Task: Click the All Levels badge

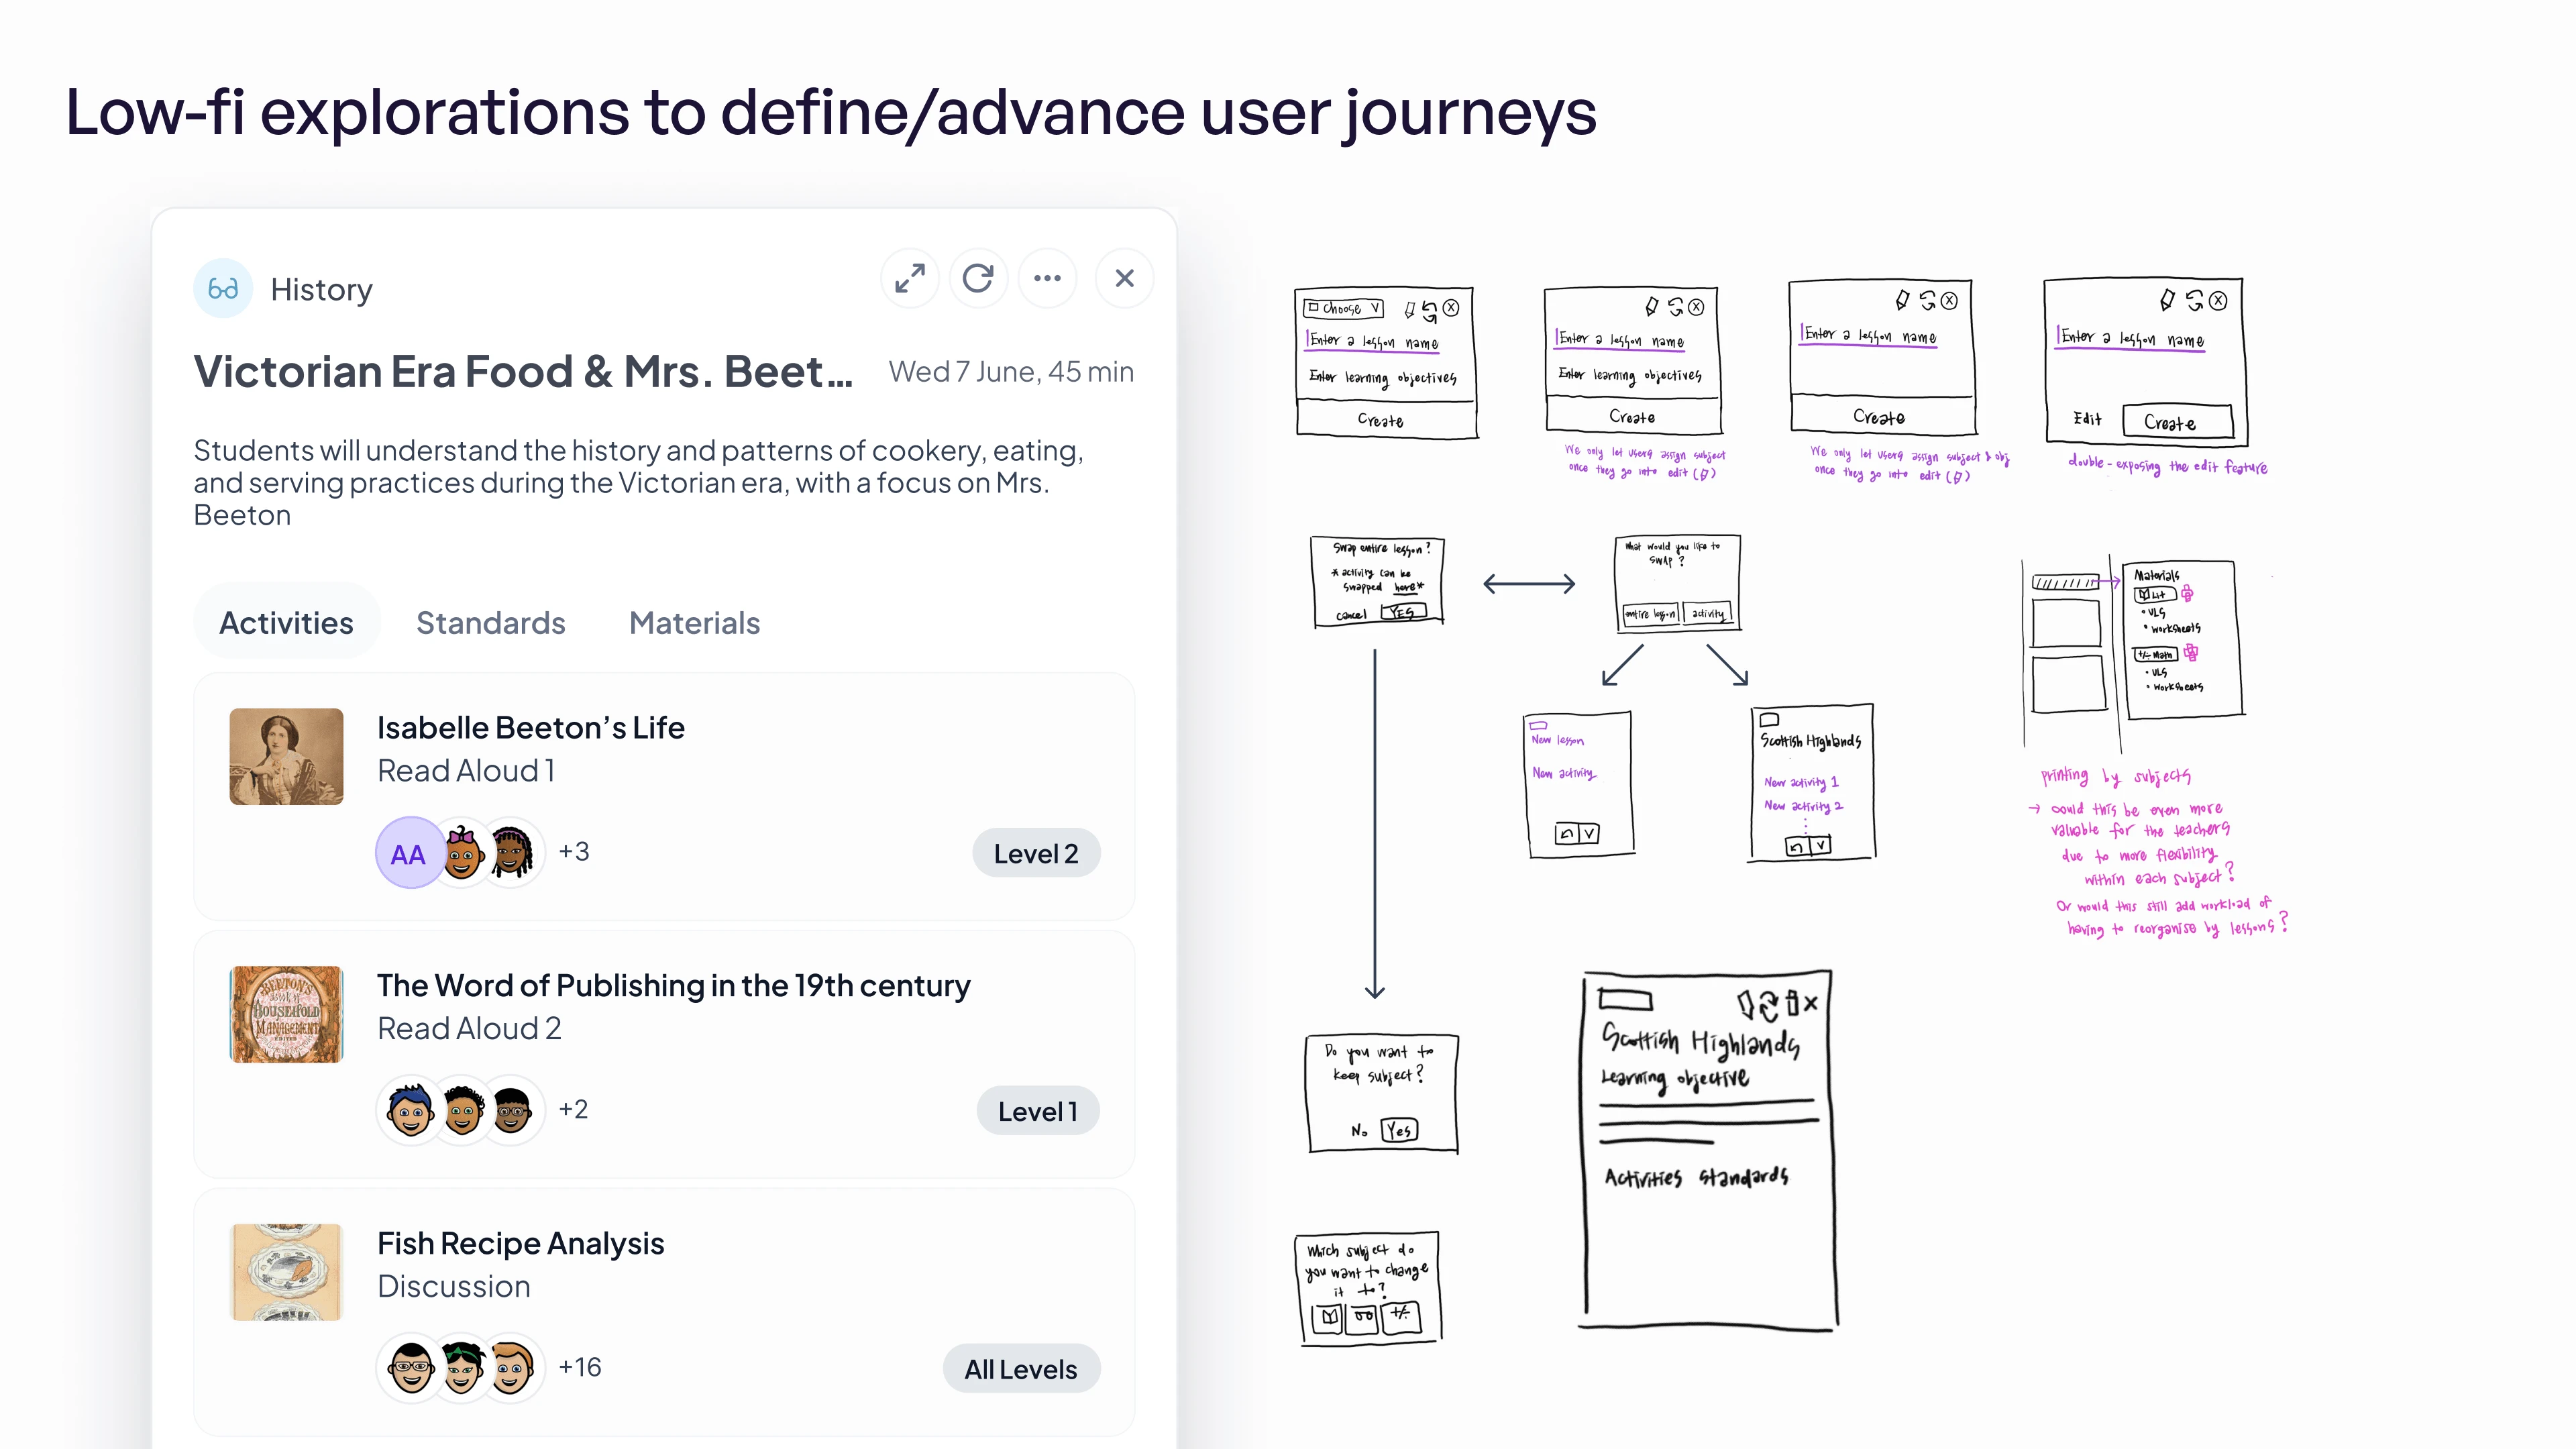Action: click(x=1020, y=1369)
